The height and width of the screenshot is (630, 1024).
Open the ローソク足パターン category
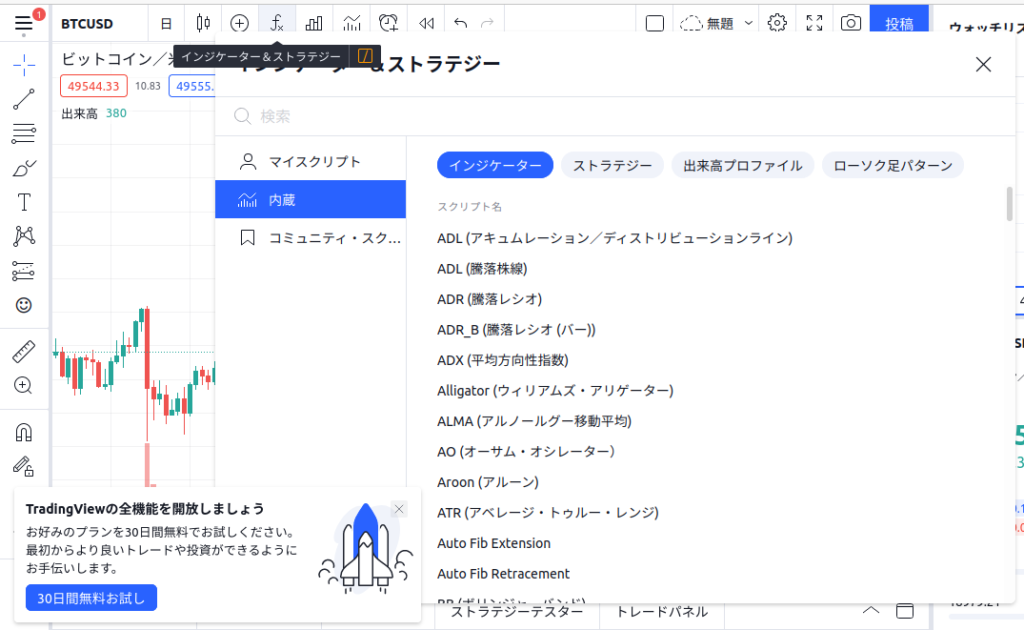point(892,165)
